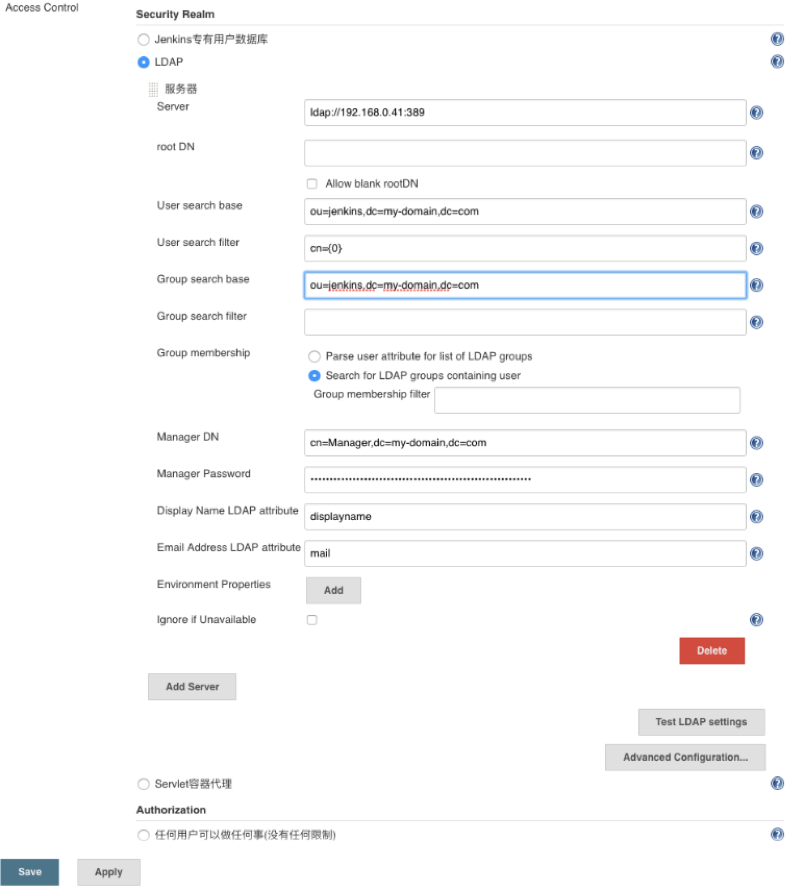This screenshot has height=889, width=802.
Task: Open help for root DN field
Action: (756, 153)
